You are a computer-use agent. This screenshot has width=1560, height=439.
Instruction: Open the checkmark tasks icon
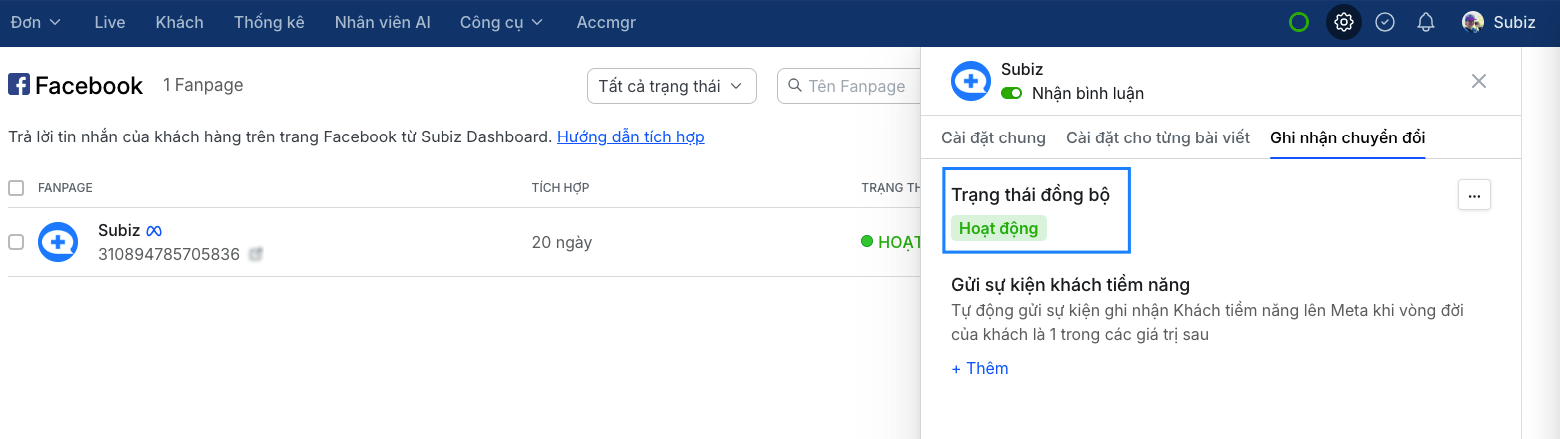click(1385, 22)
